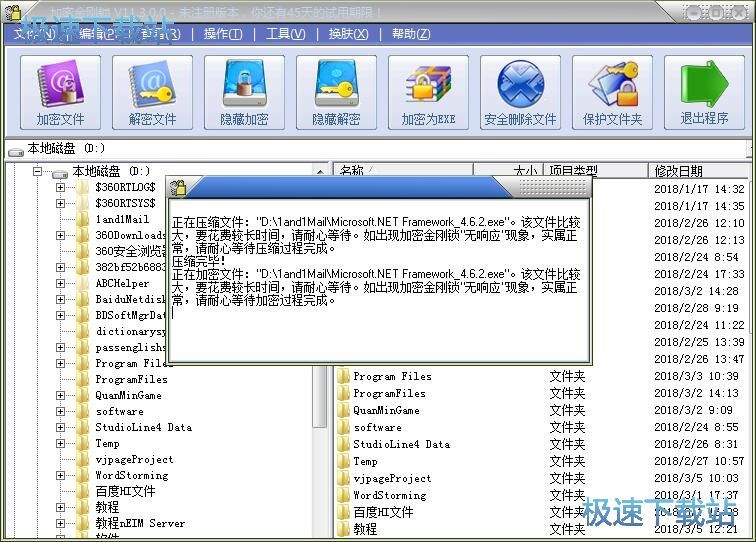Select ProgramFiles row in the file list
The image size is (756, 542).
(389, 393)
